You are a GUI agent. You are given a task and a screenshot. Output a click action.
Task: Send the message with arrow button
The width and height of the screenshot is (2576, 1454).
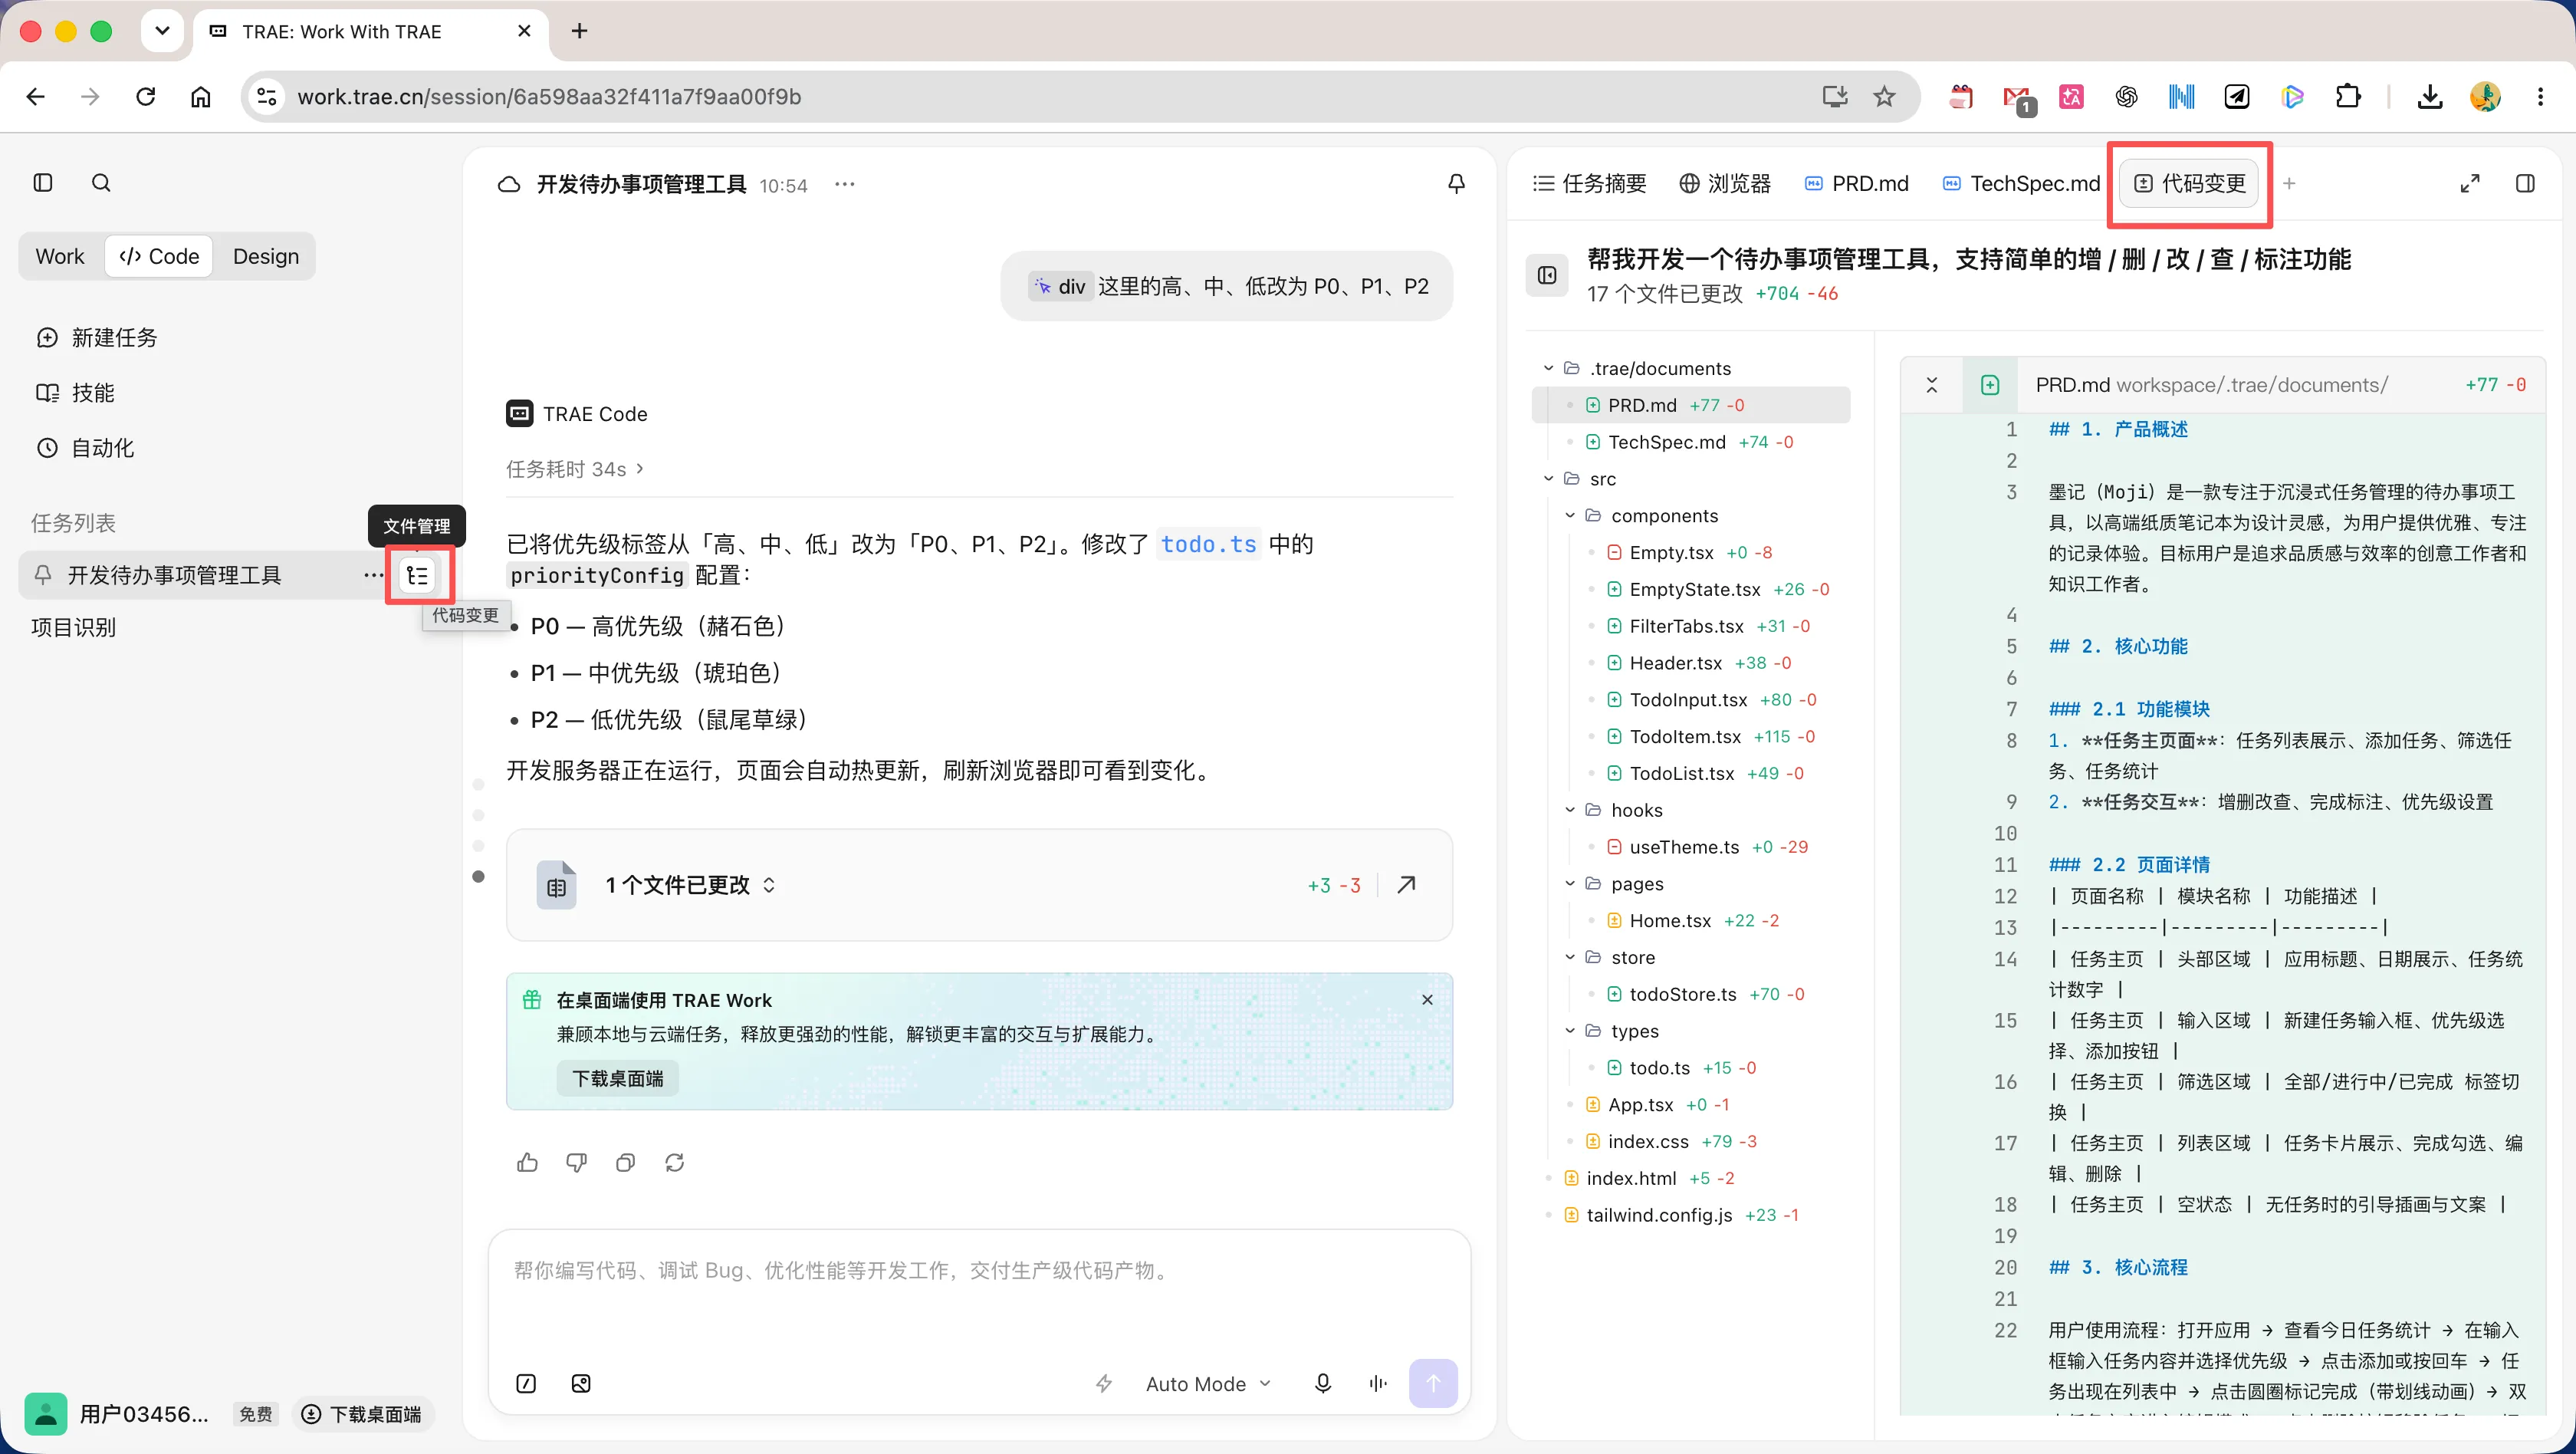[1433, 1383]
